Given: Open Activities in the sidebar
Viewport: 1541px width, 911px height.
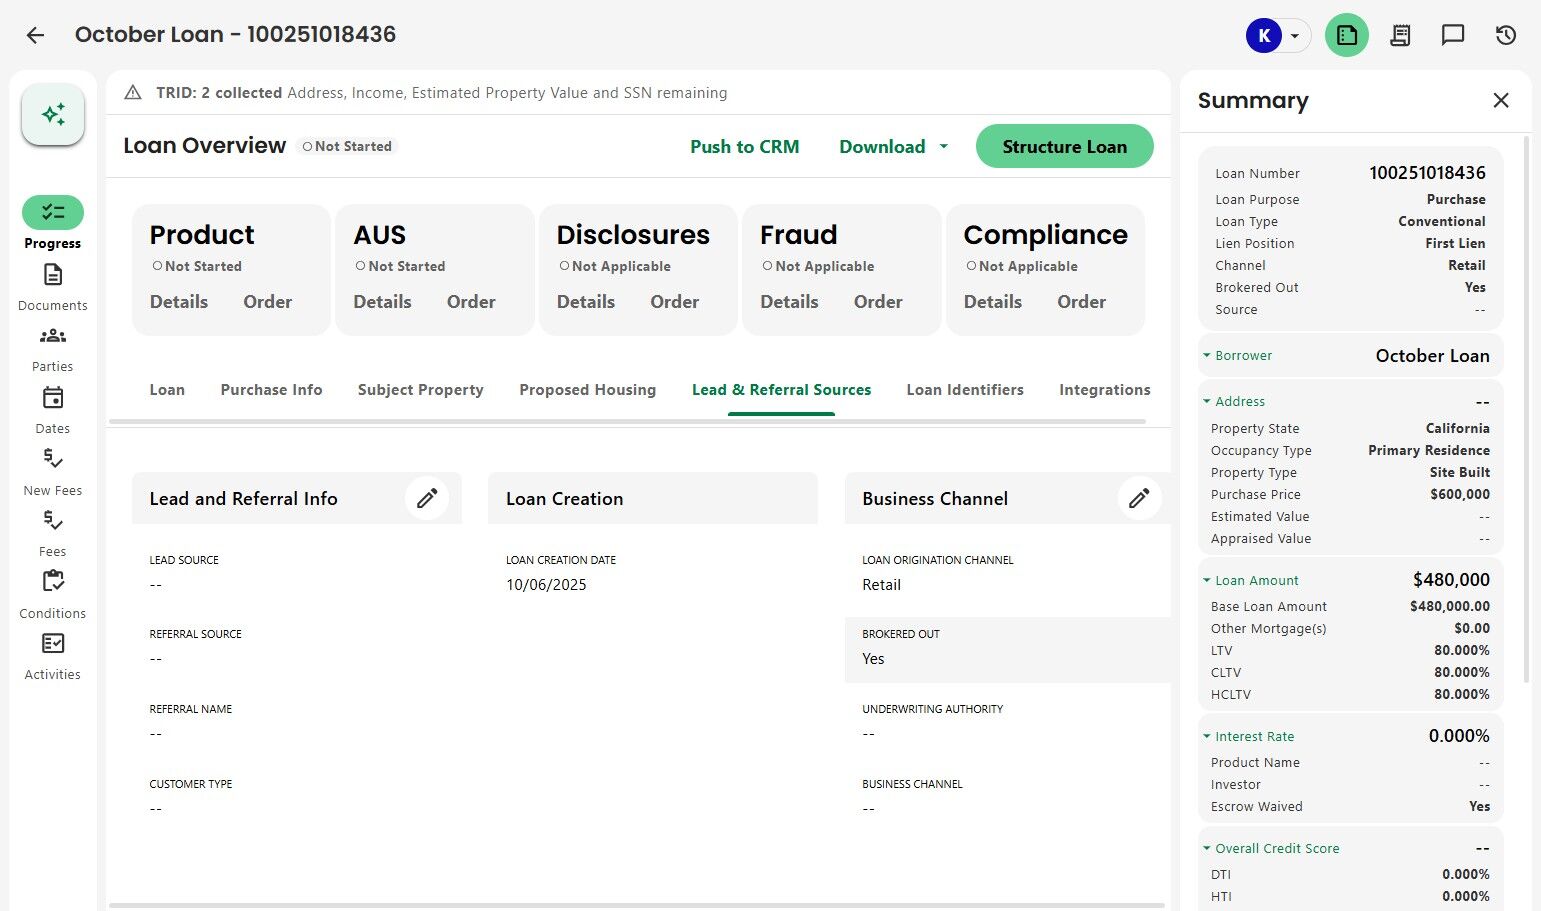Looking at the screenshot, I should click(53, 657).
